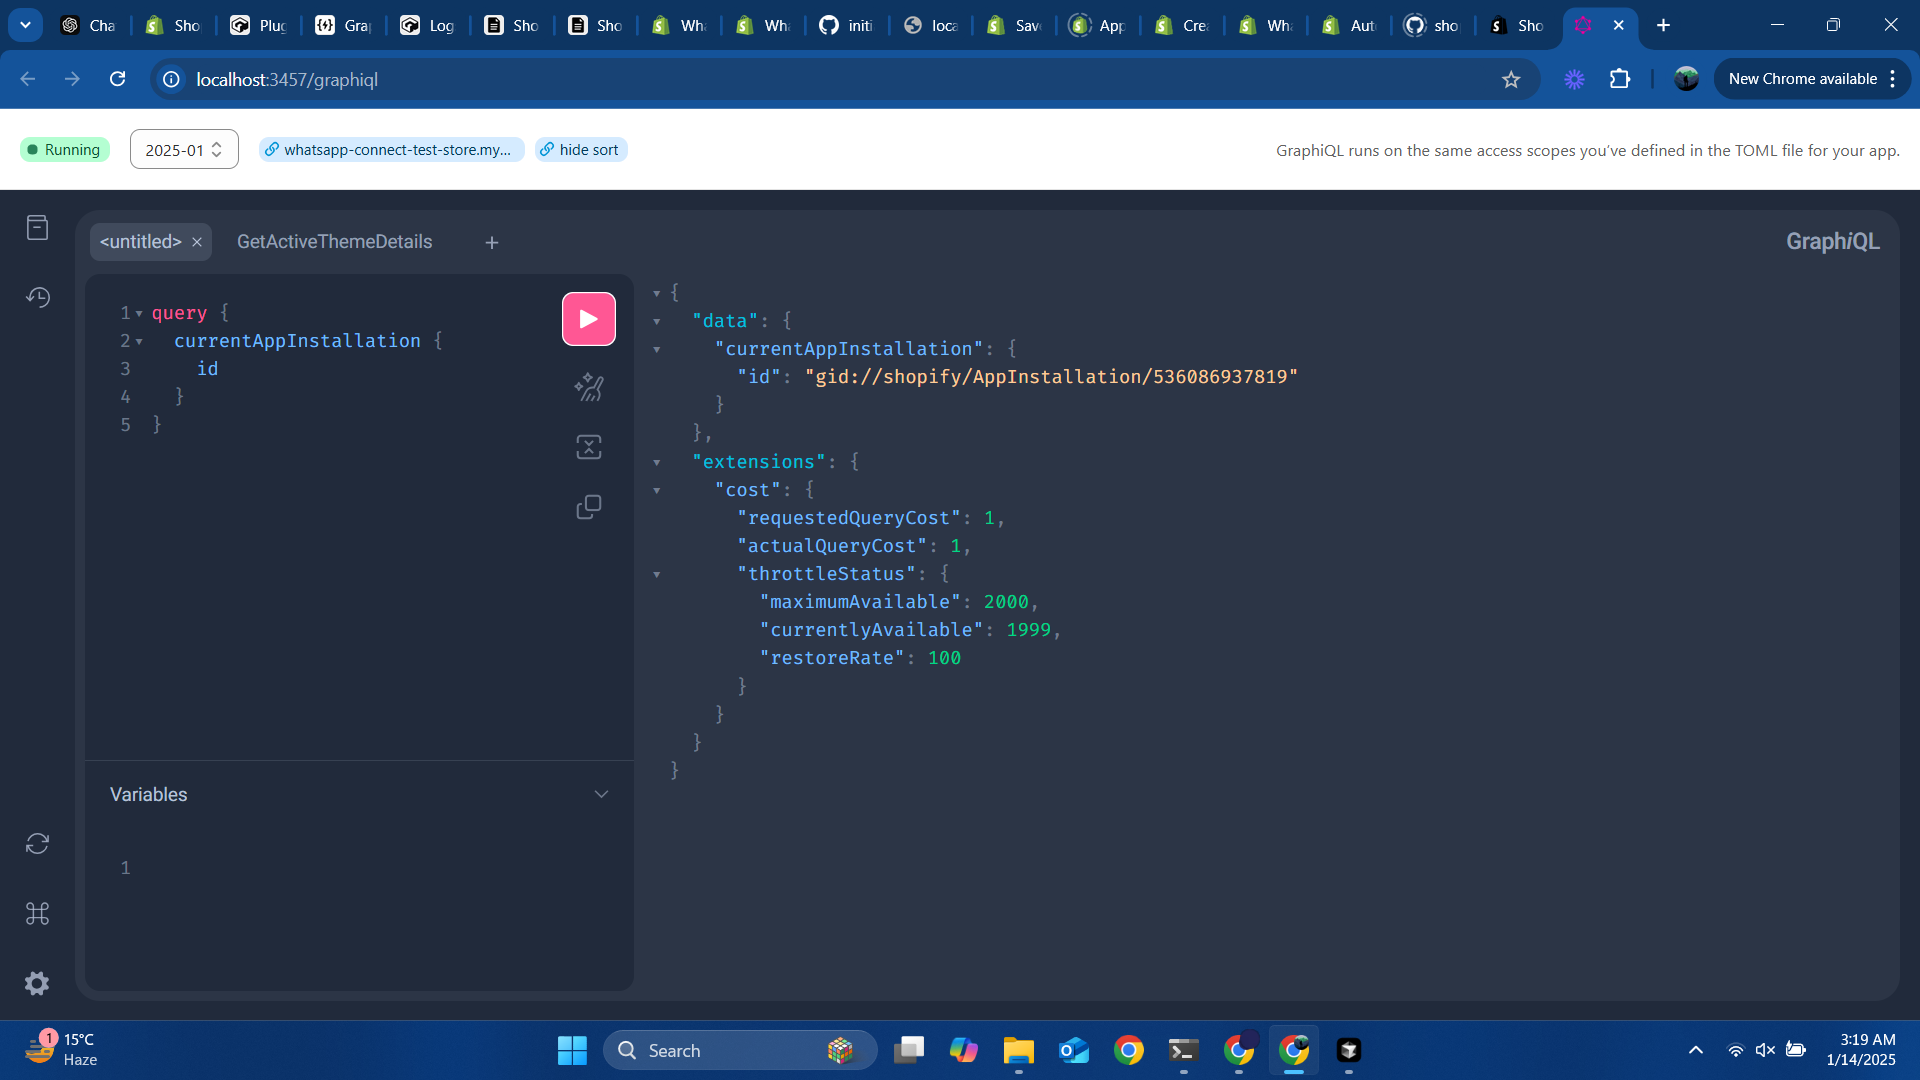Switch to the <untitled> tab
Screen dimensions: 1920x1080
[x=140, y=242]
